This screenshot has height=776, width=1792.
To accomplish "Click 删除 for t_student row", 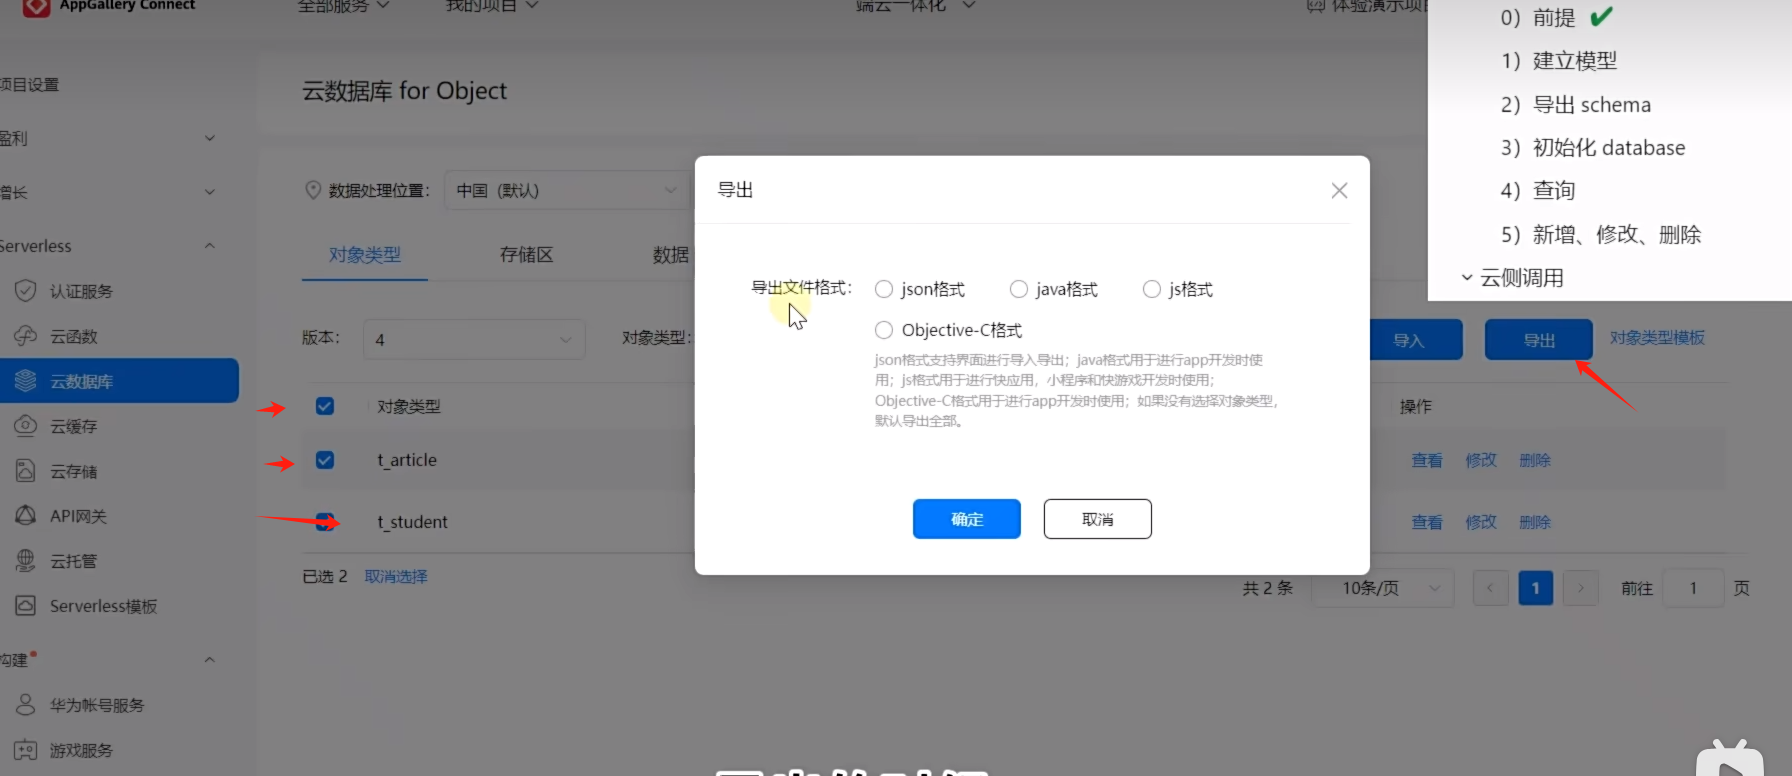I will (x=1535, y=522).
